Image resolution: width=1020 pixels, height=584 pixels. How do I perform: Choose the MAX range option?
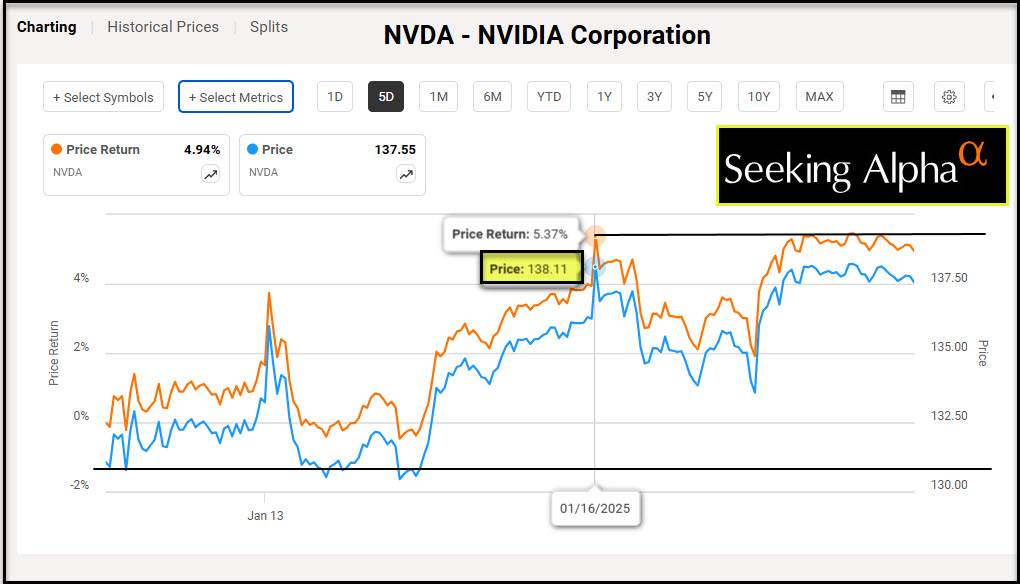coord(819,97)
